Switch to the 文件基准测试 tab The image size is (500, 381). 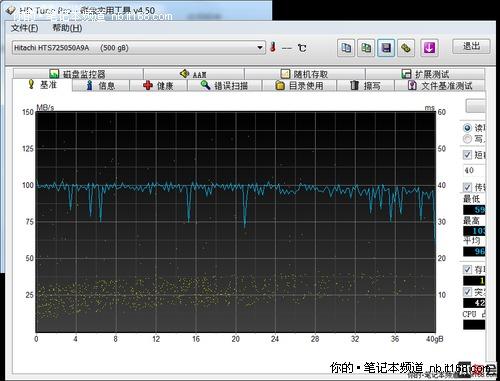[440, 86]
